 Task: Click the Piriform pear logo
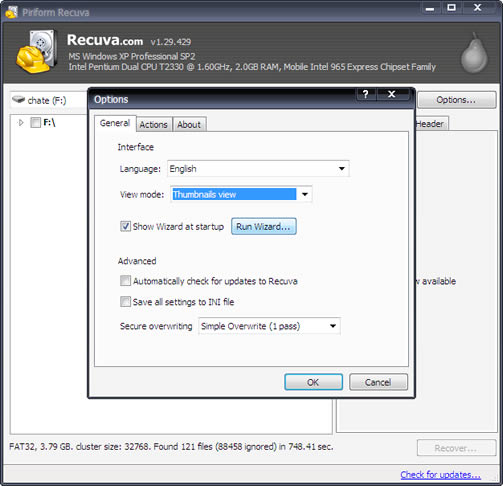[474, 53]
